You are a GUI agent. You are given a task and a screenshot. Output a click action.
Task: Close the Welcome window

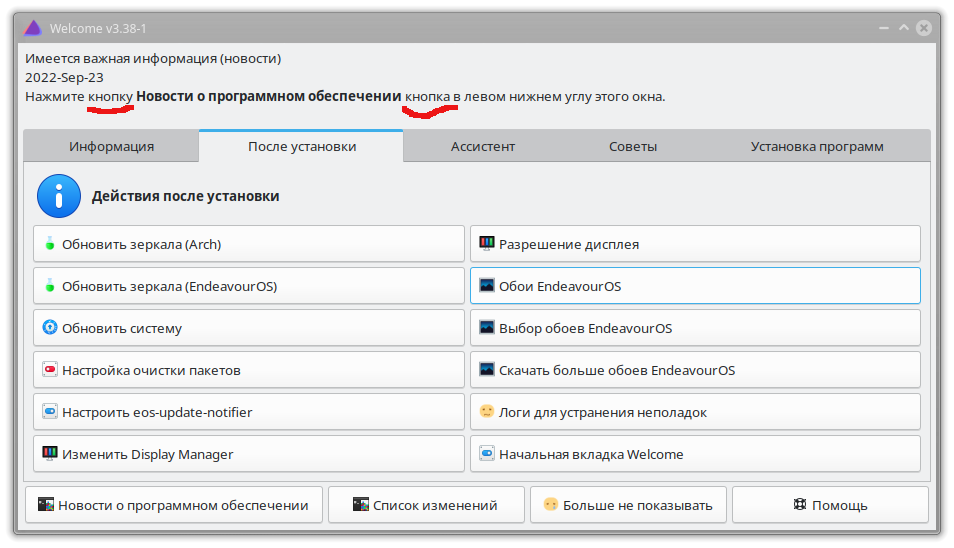click(x=924, y=28)
